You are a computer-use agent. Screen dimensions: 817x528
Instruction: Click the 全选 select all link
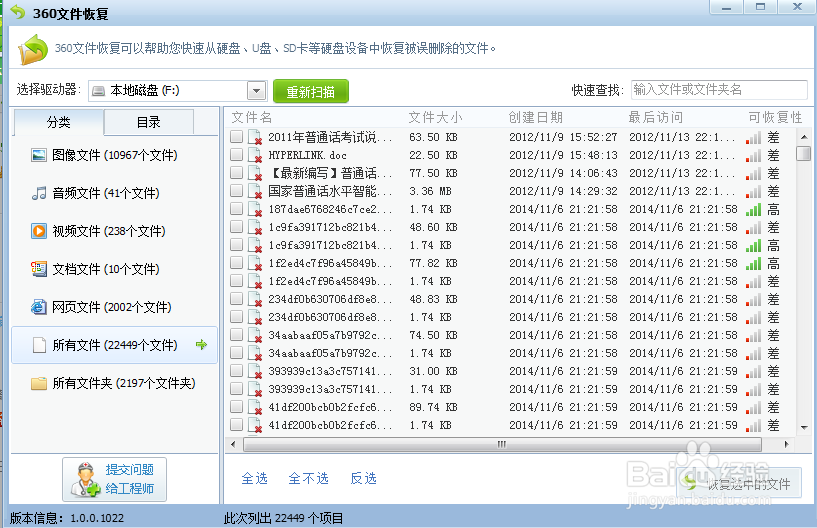254,478
